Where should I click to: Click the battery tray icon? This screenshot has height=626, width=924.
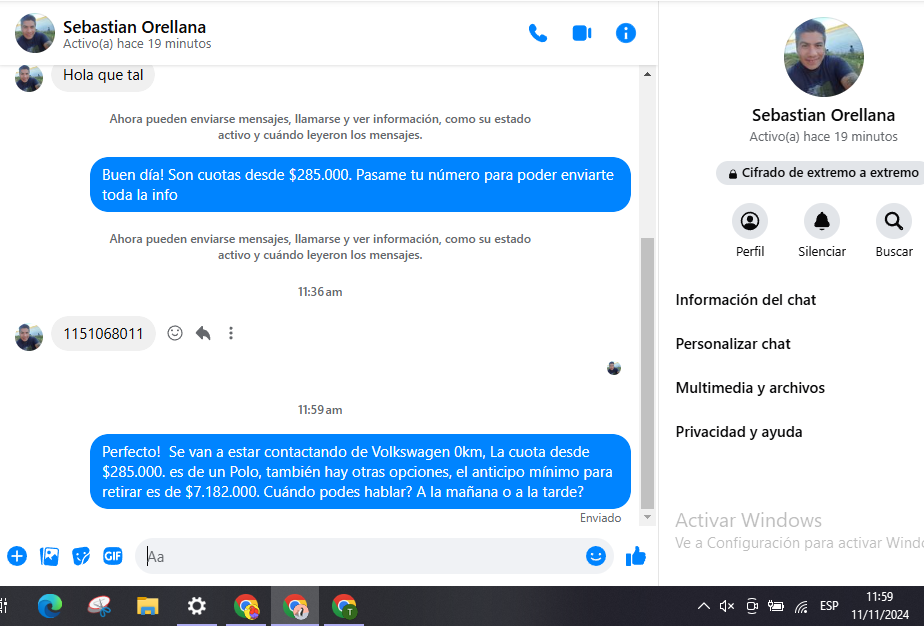click(x=776, y=606)
